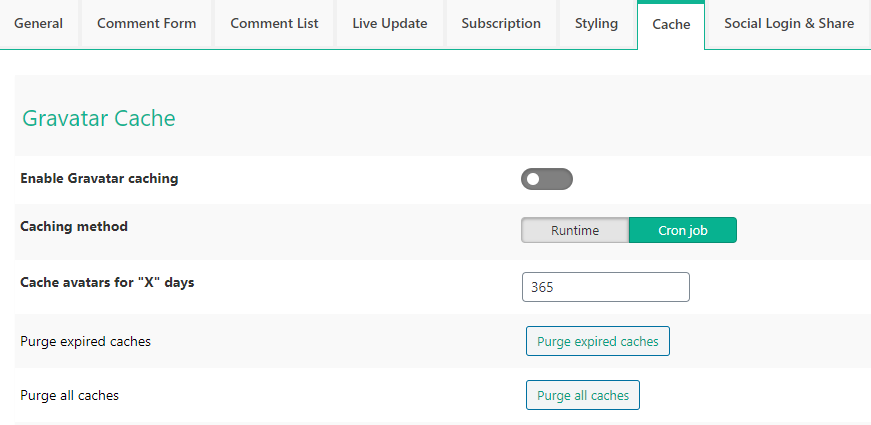The height and width of the screenshot is (425, 871).
Task: Enable the Gravatar caching toggle switch
Action: point(546,179)
